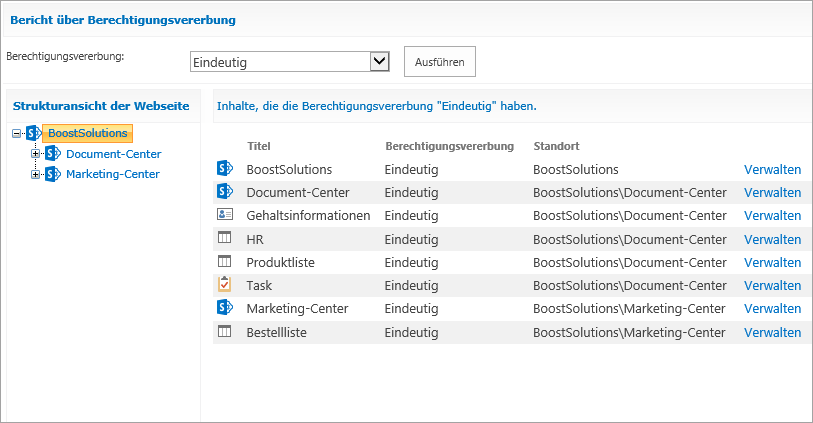
Task: Select BoostSolutions in the site structure tree
Action: [88, 133]
